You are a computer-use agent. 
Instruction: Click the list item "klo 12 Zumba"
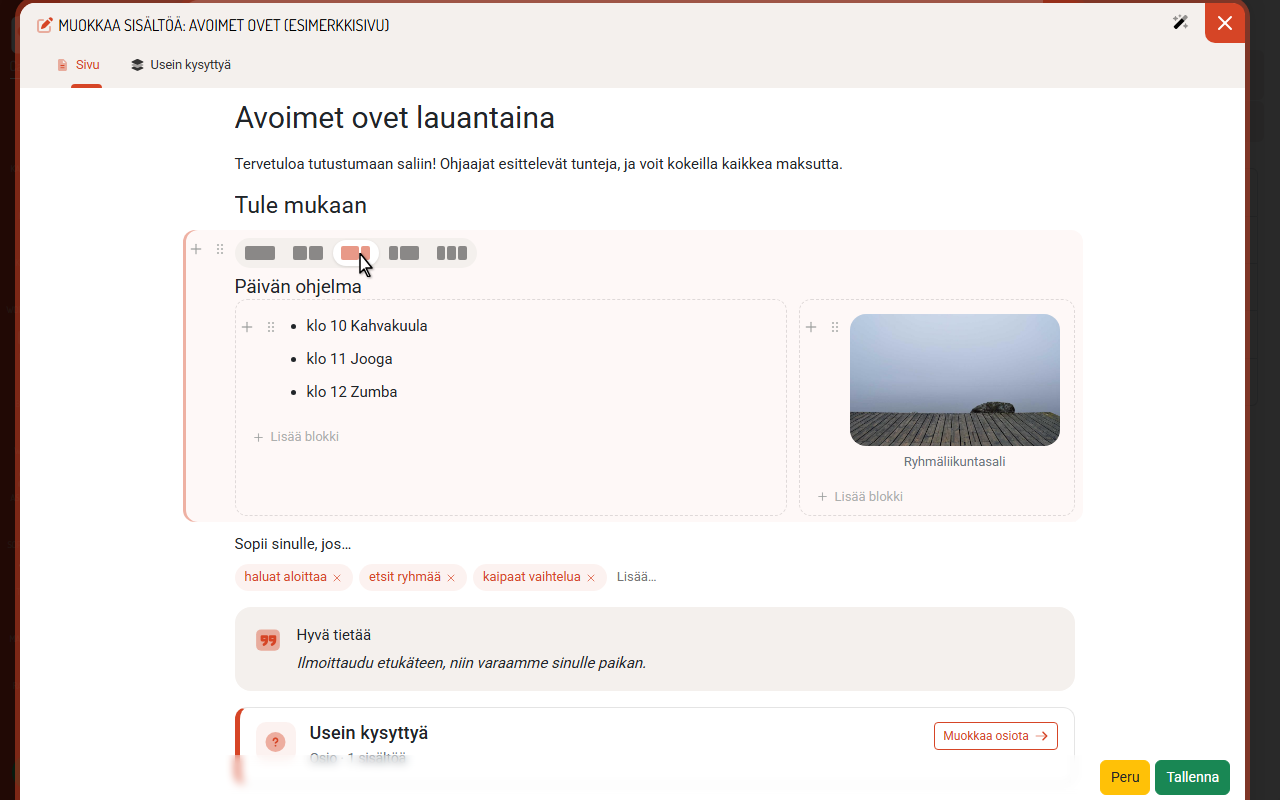point(352,392)
